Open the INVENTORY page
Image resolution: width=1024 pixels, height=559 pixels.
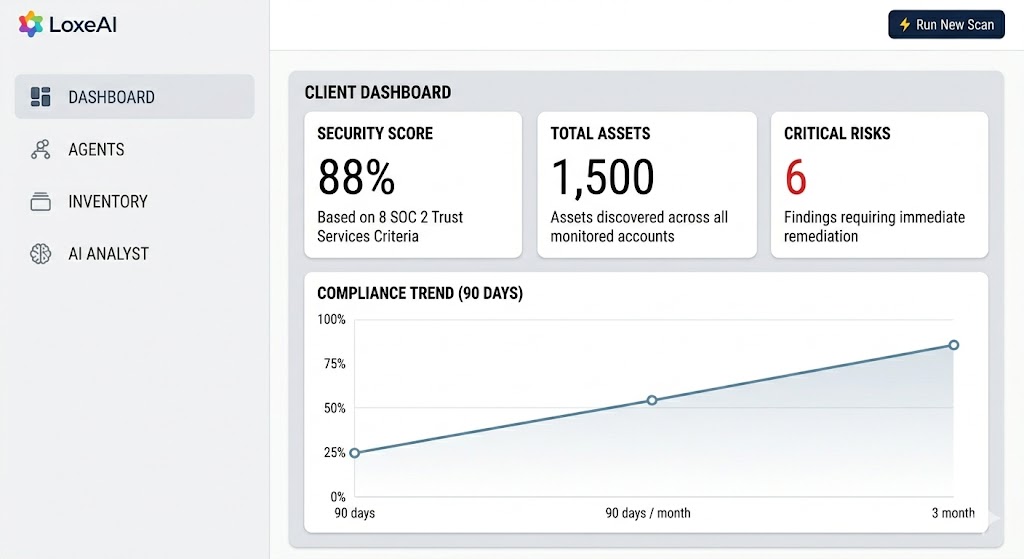pos(108,201)
